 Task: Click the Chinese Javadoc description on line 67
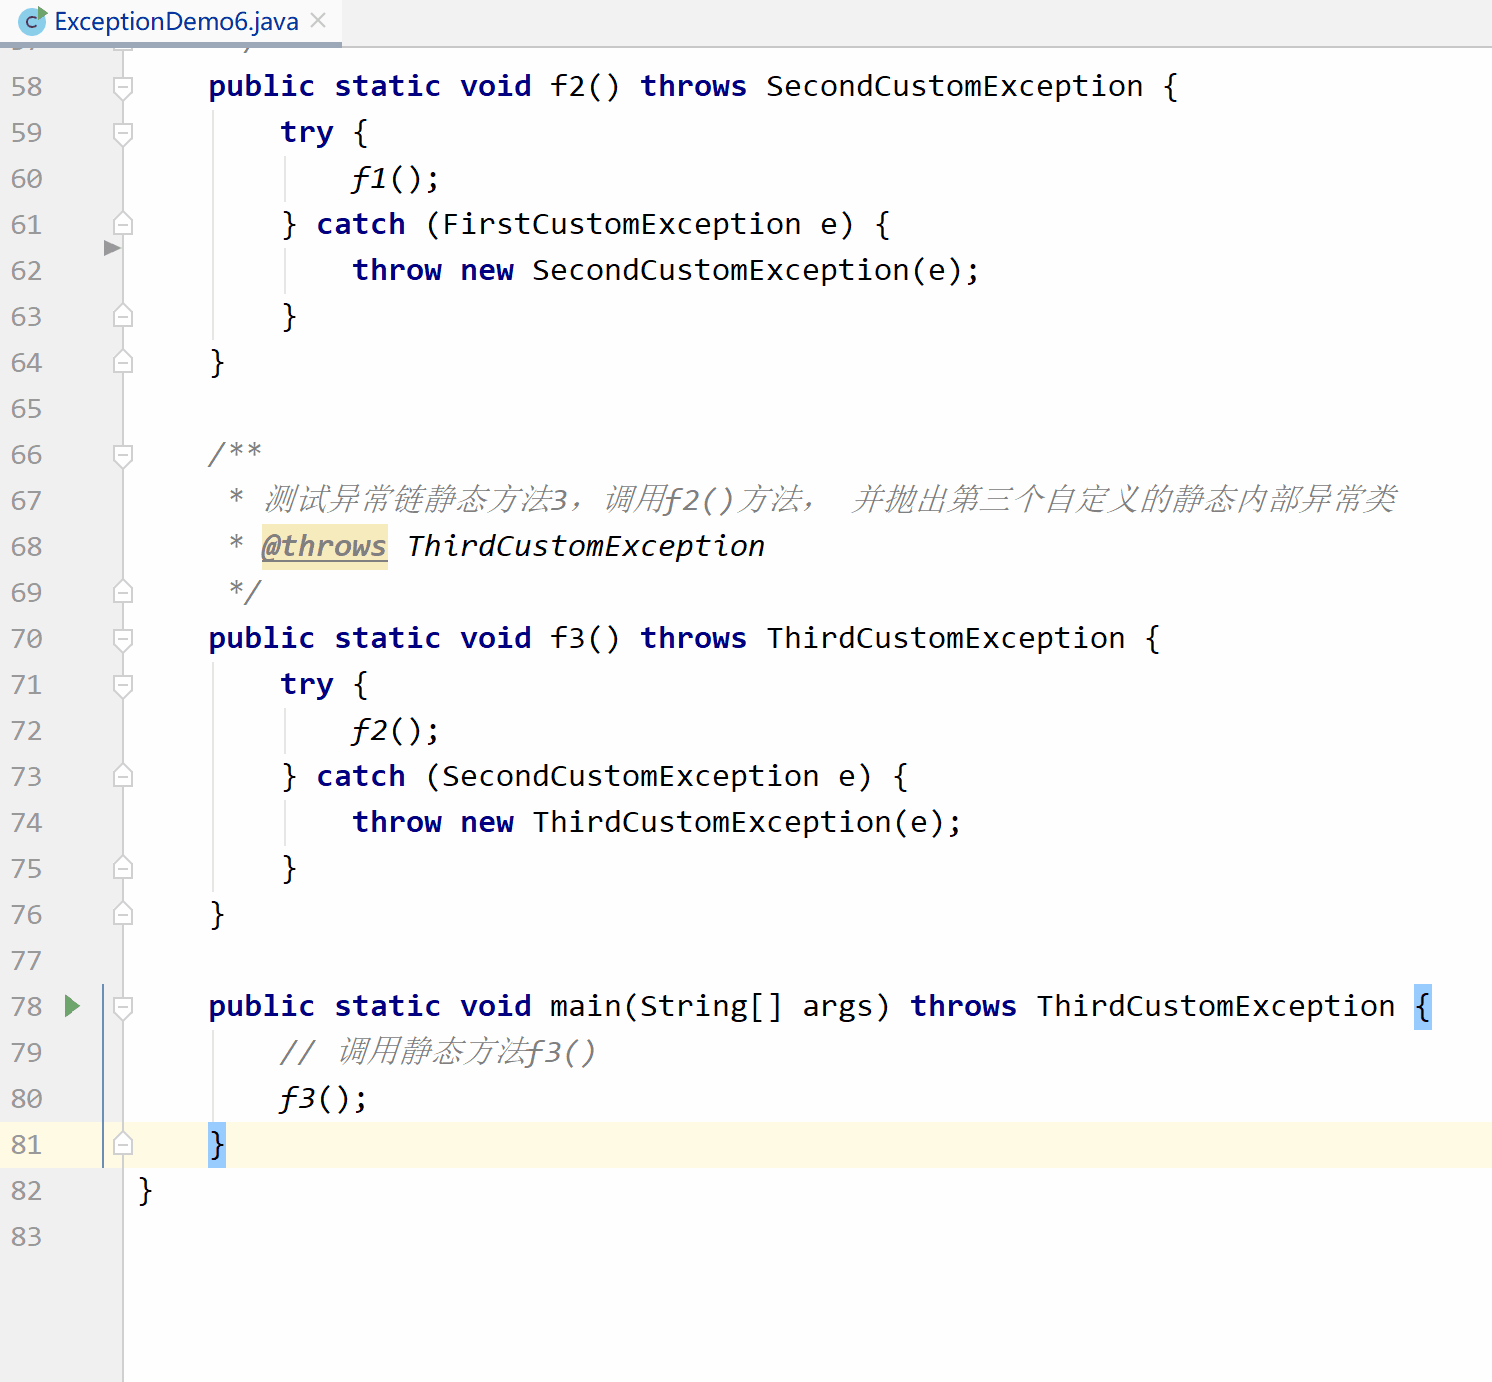point(830,499)
